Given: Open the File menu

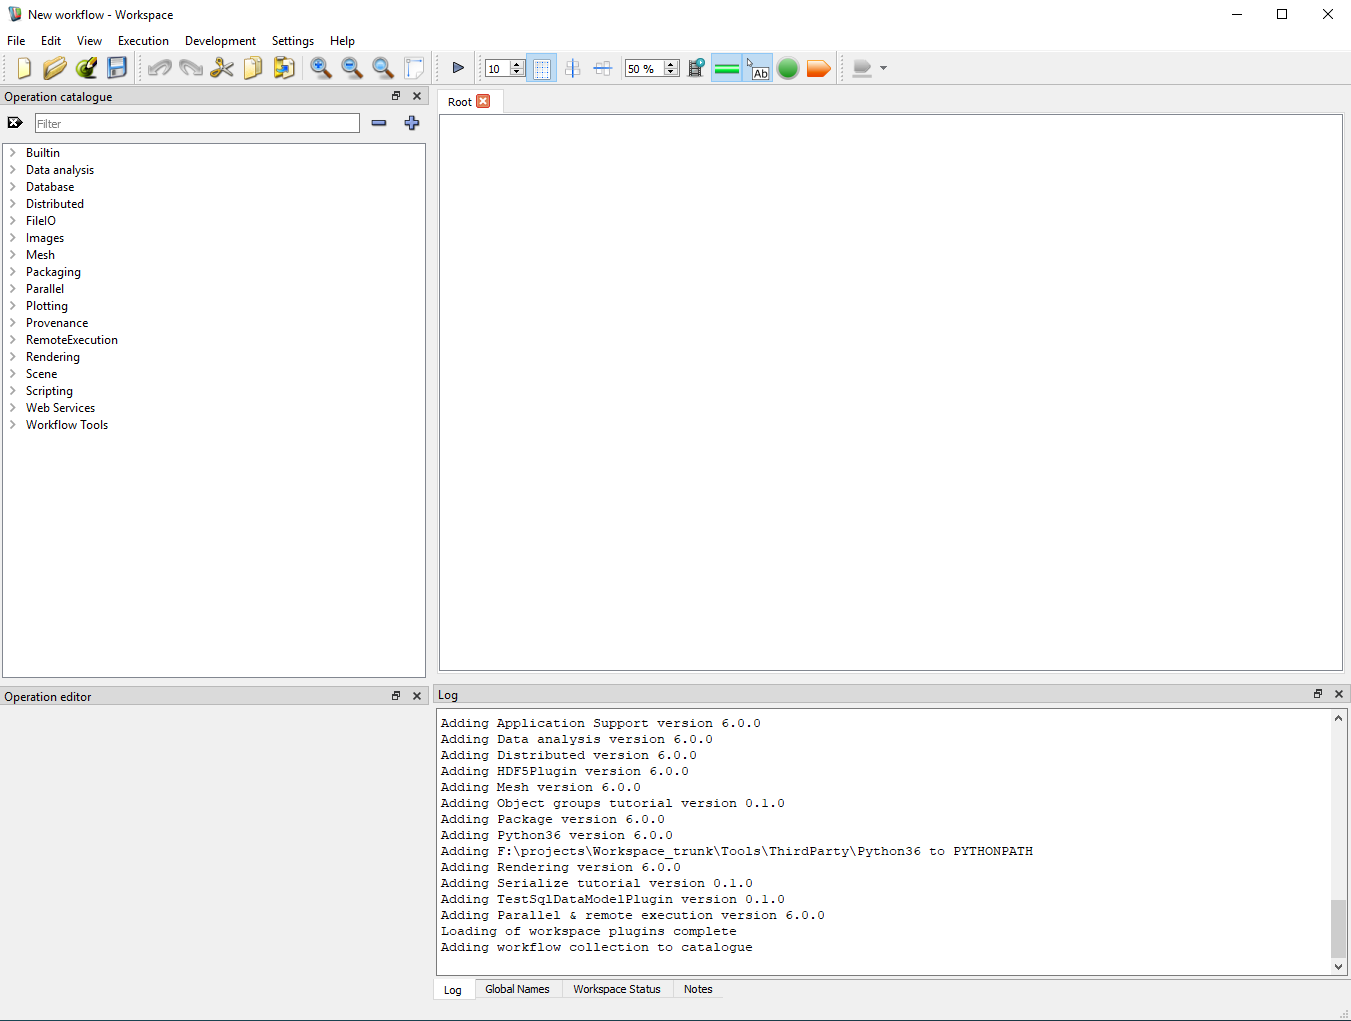Looking at the screenshot, I should click(x=16, y=41).
